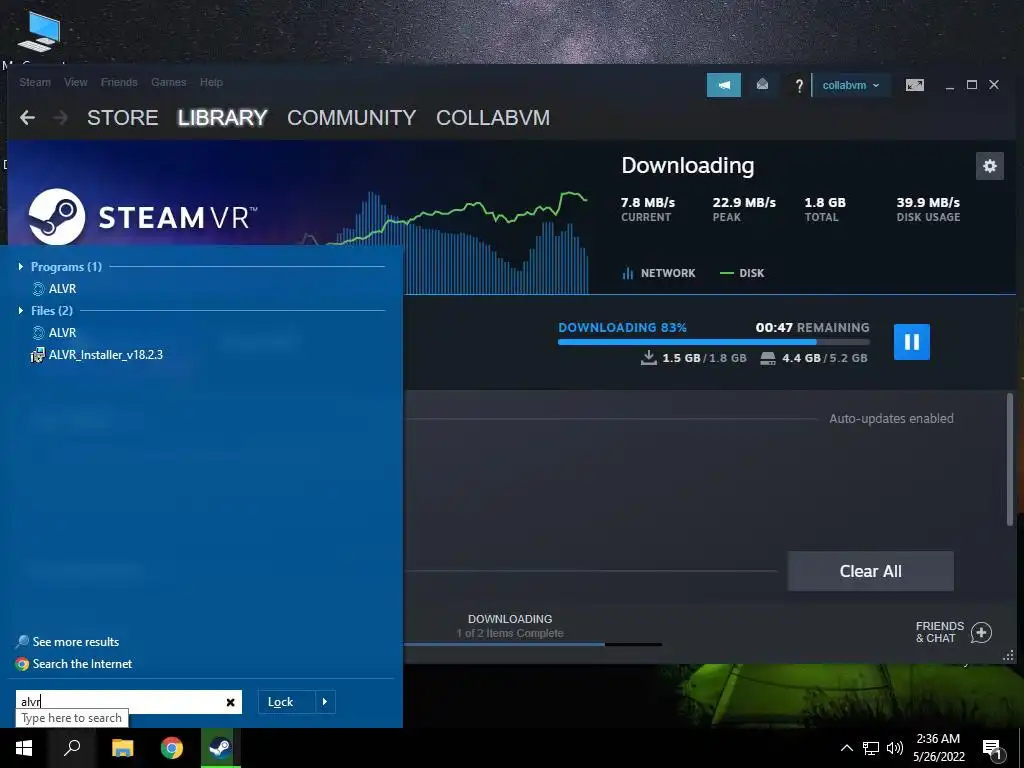Image resolution: width=1024 pixels, height=768 pixels.
Task: Show hidden system tray icons
Action: pos(846,748)
